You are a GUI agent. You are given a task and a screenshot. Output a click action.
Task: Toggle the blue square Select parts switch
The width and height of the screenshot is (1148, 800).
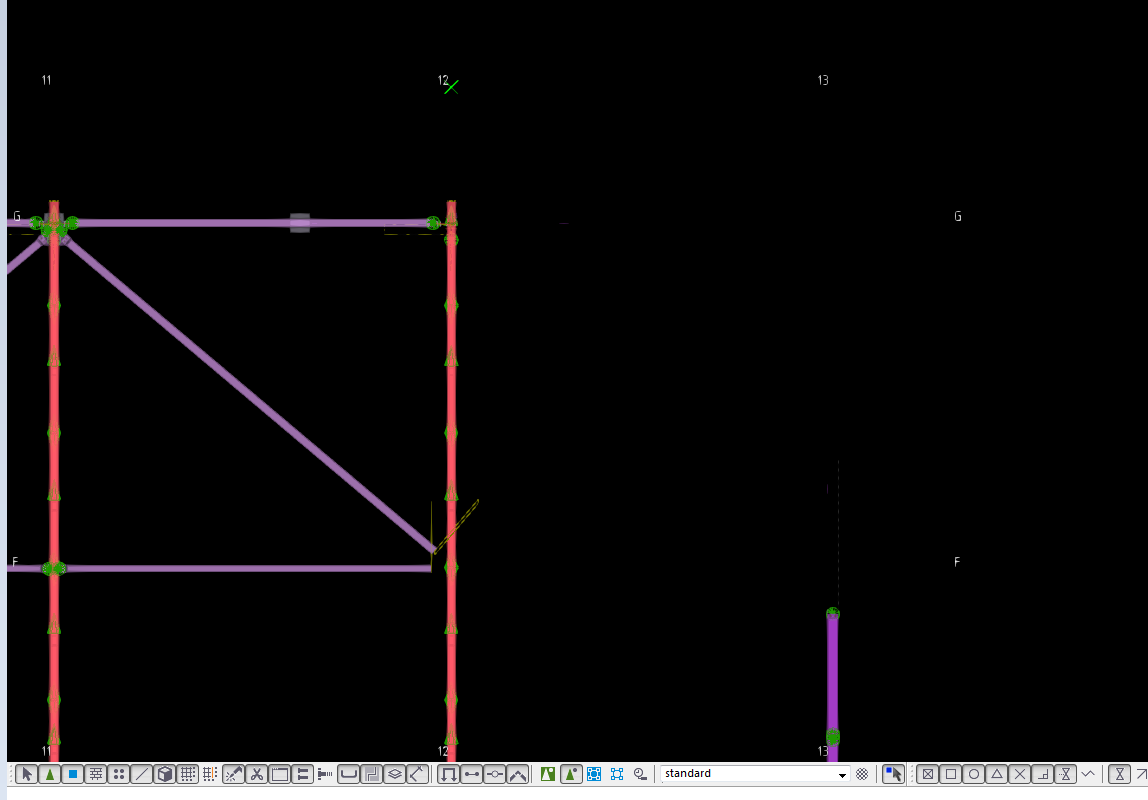click(72, 774)
